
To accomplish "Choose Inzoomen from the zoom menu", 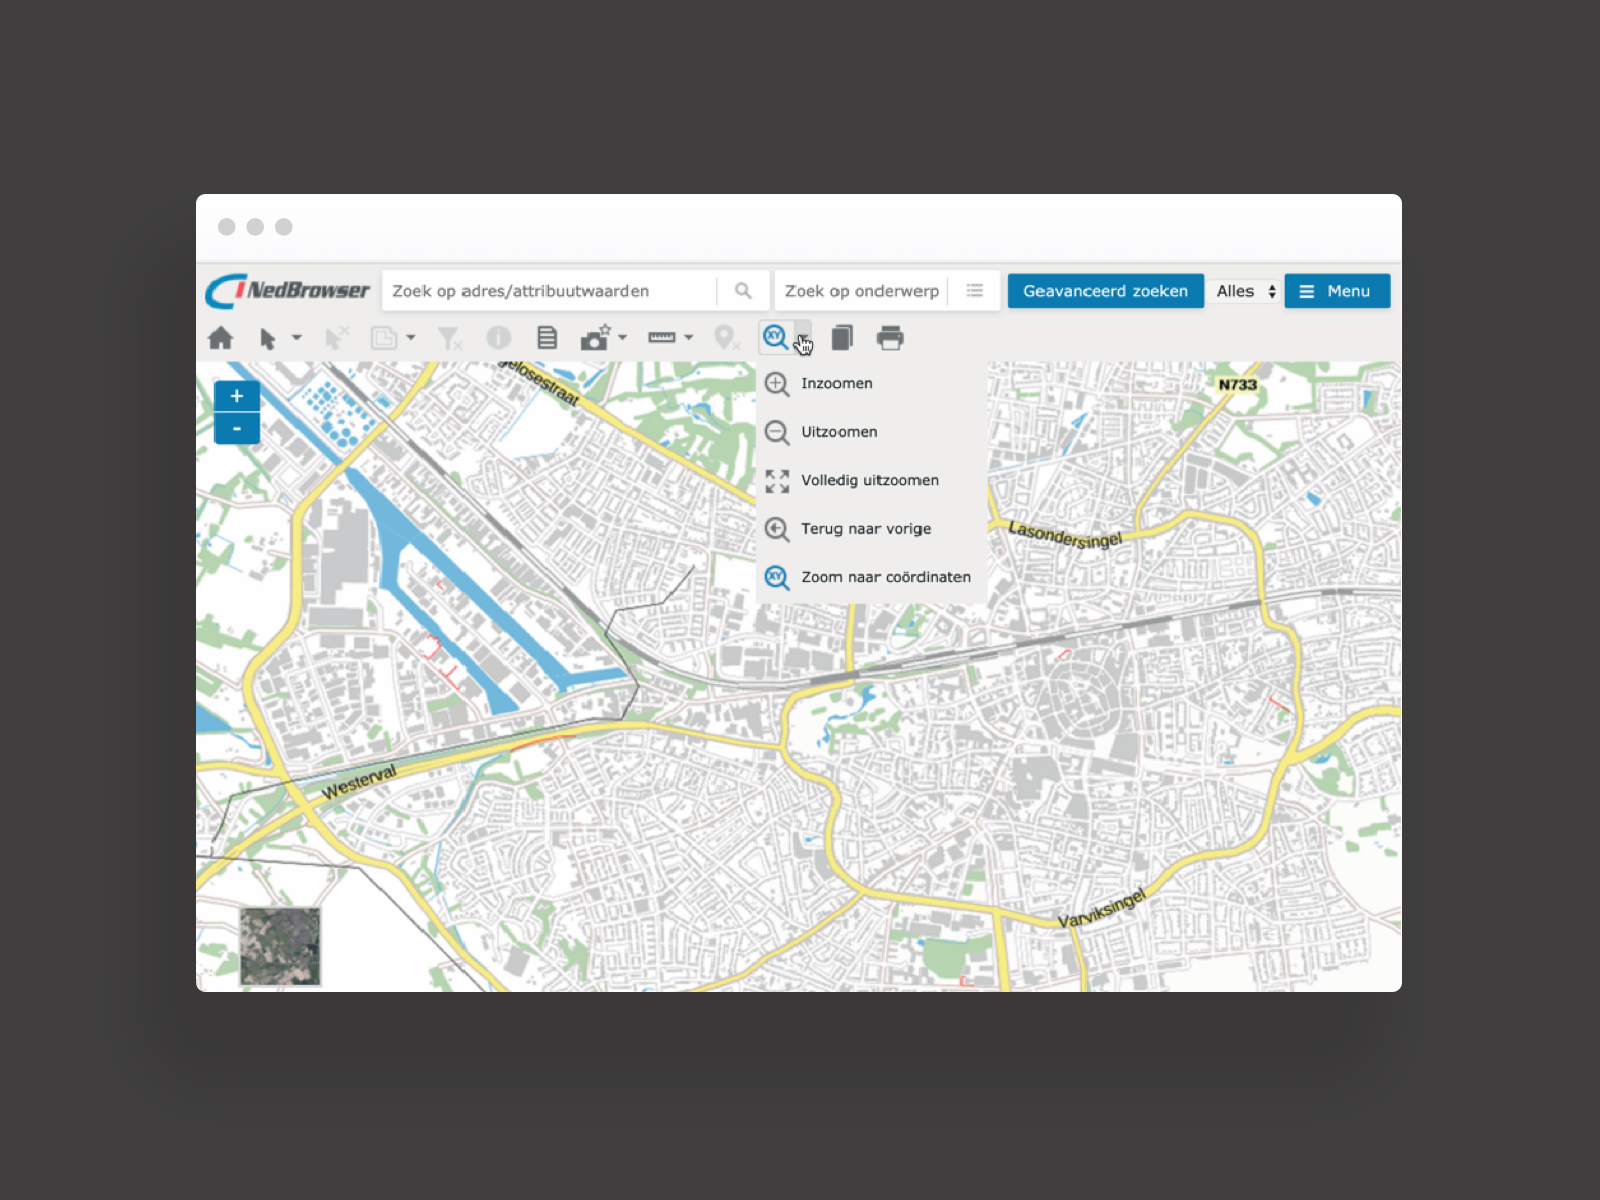I will [871, 384].
